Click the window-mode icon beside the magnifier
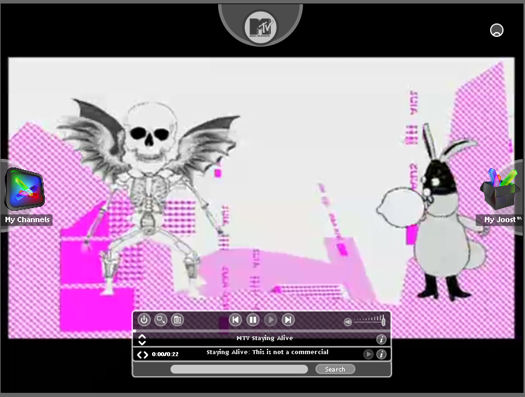Viewport: 525px width, 397px height. click(177, 320)
